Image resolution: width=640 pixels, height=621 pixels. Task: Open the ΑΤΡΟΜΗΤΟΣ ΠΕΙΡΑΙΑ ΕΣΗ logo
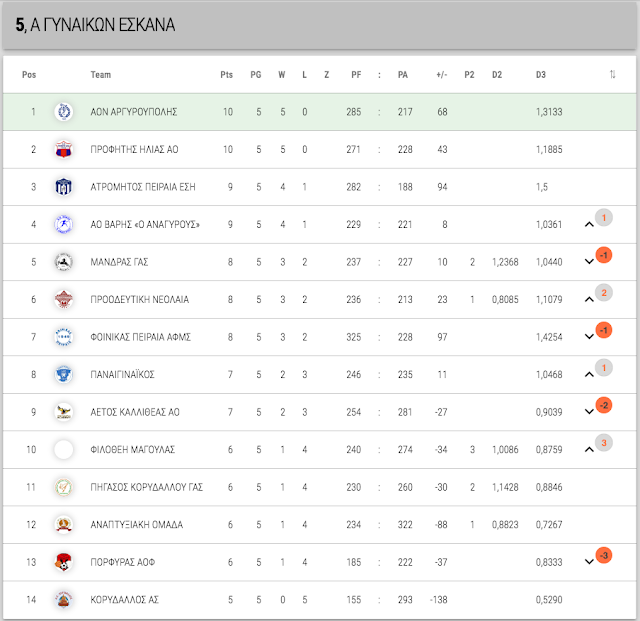[x=64, y=187]
